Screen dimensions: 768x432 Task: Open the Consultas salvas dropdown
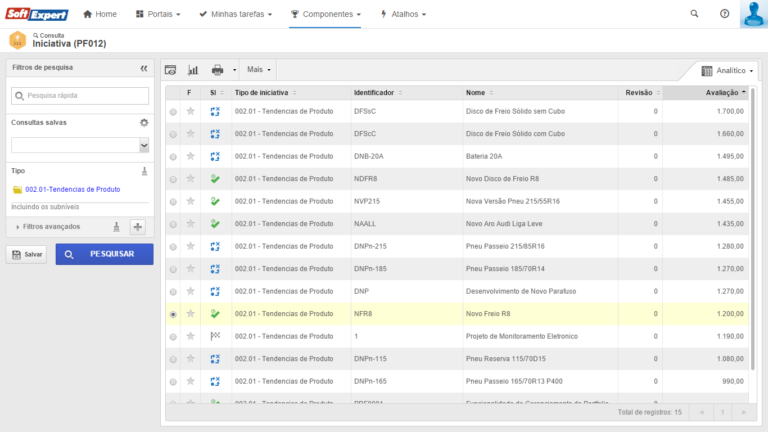tap(144, 146)
